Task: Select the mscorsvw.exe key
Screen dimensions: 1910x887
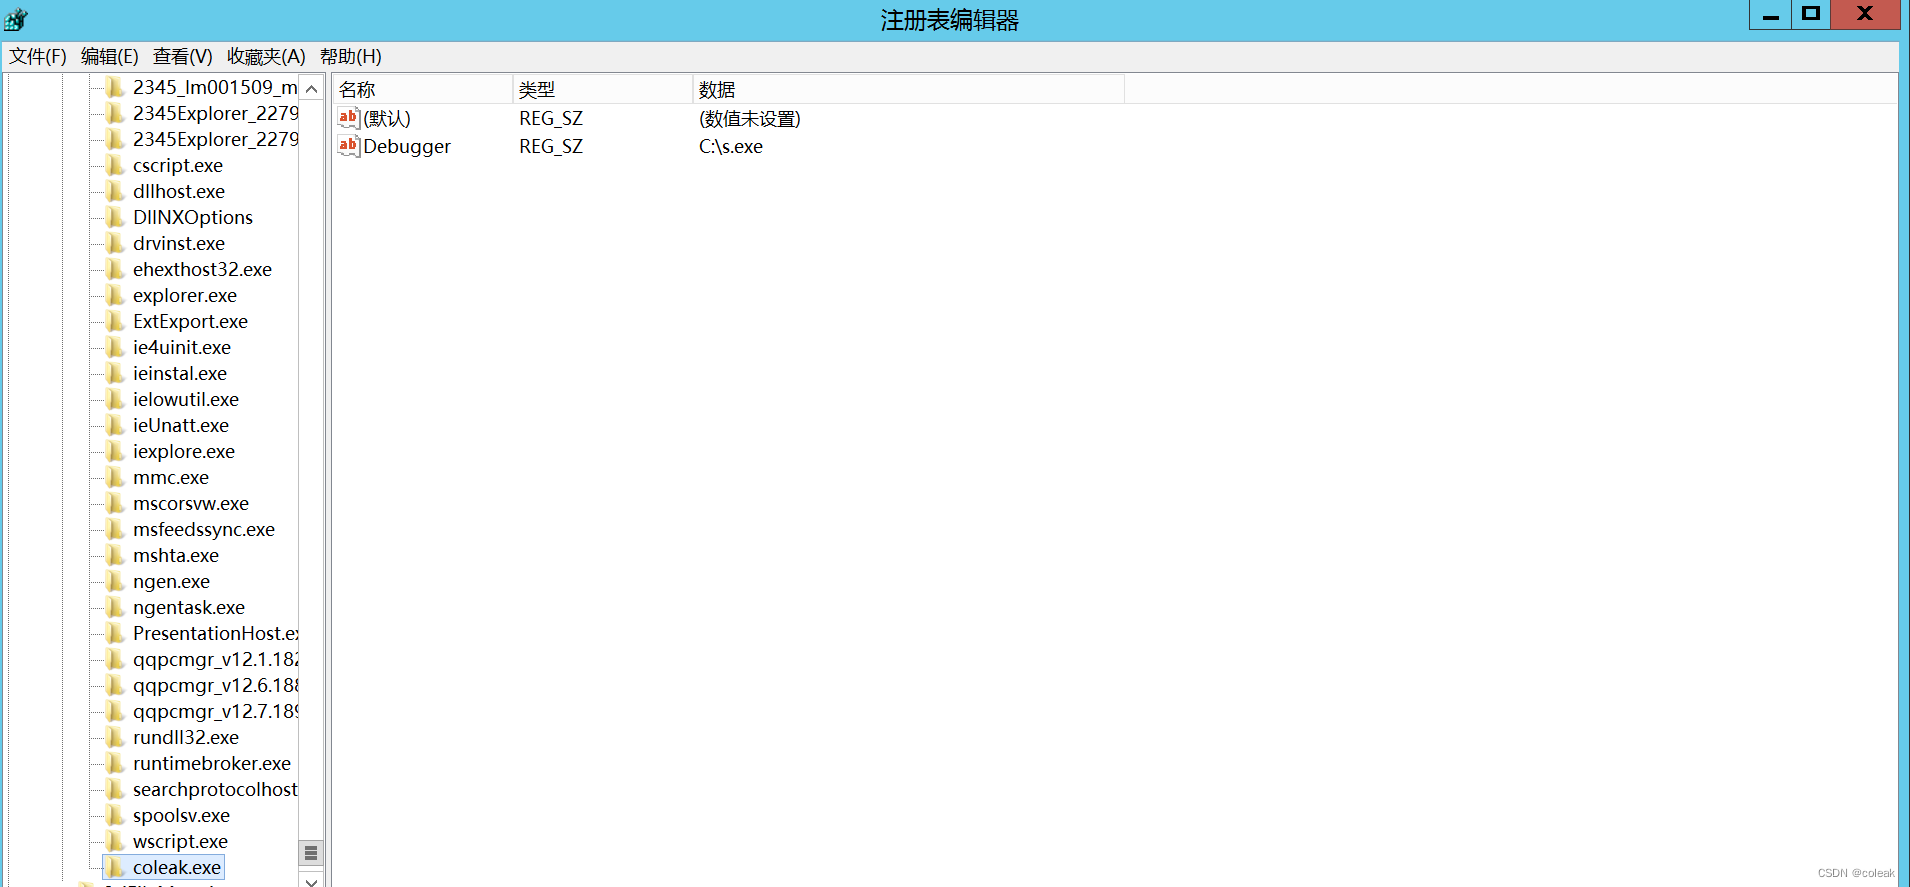Action: tap(191, 503)
